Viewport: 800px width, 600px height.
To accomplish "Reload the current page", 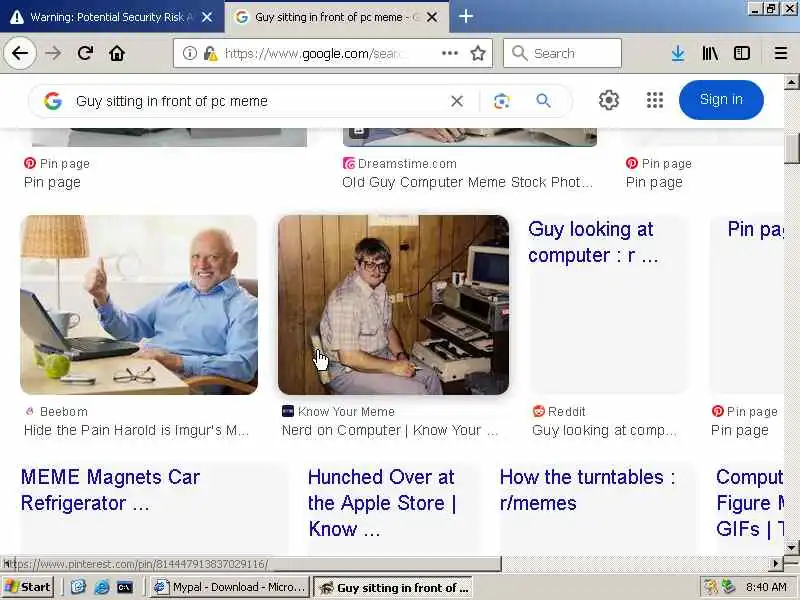I will 85,53.
